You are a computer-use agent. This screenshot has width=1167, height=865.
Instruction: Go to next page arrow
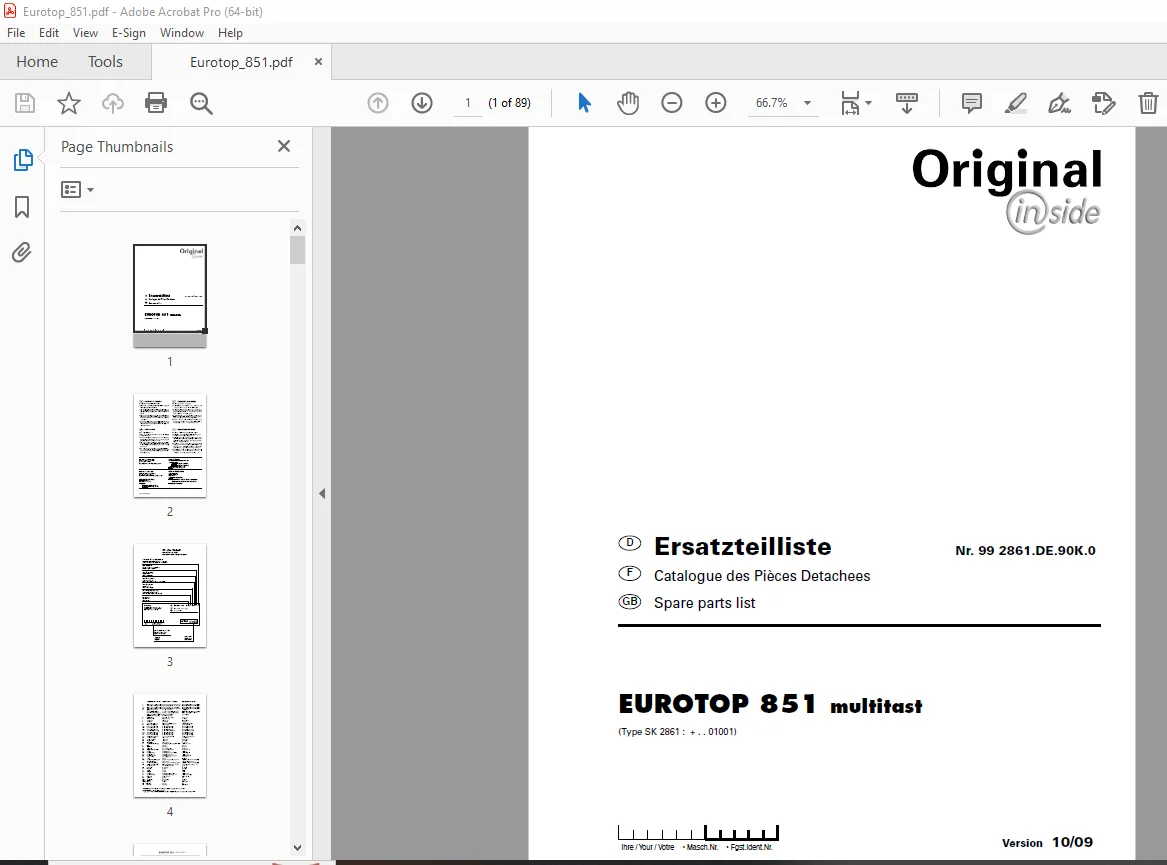[x=422, y=103]
